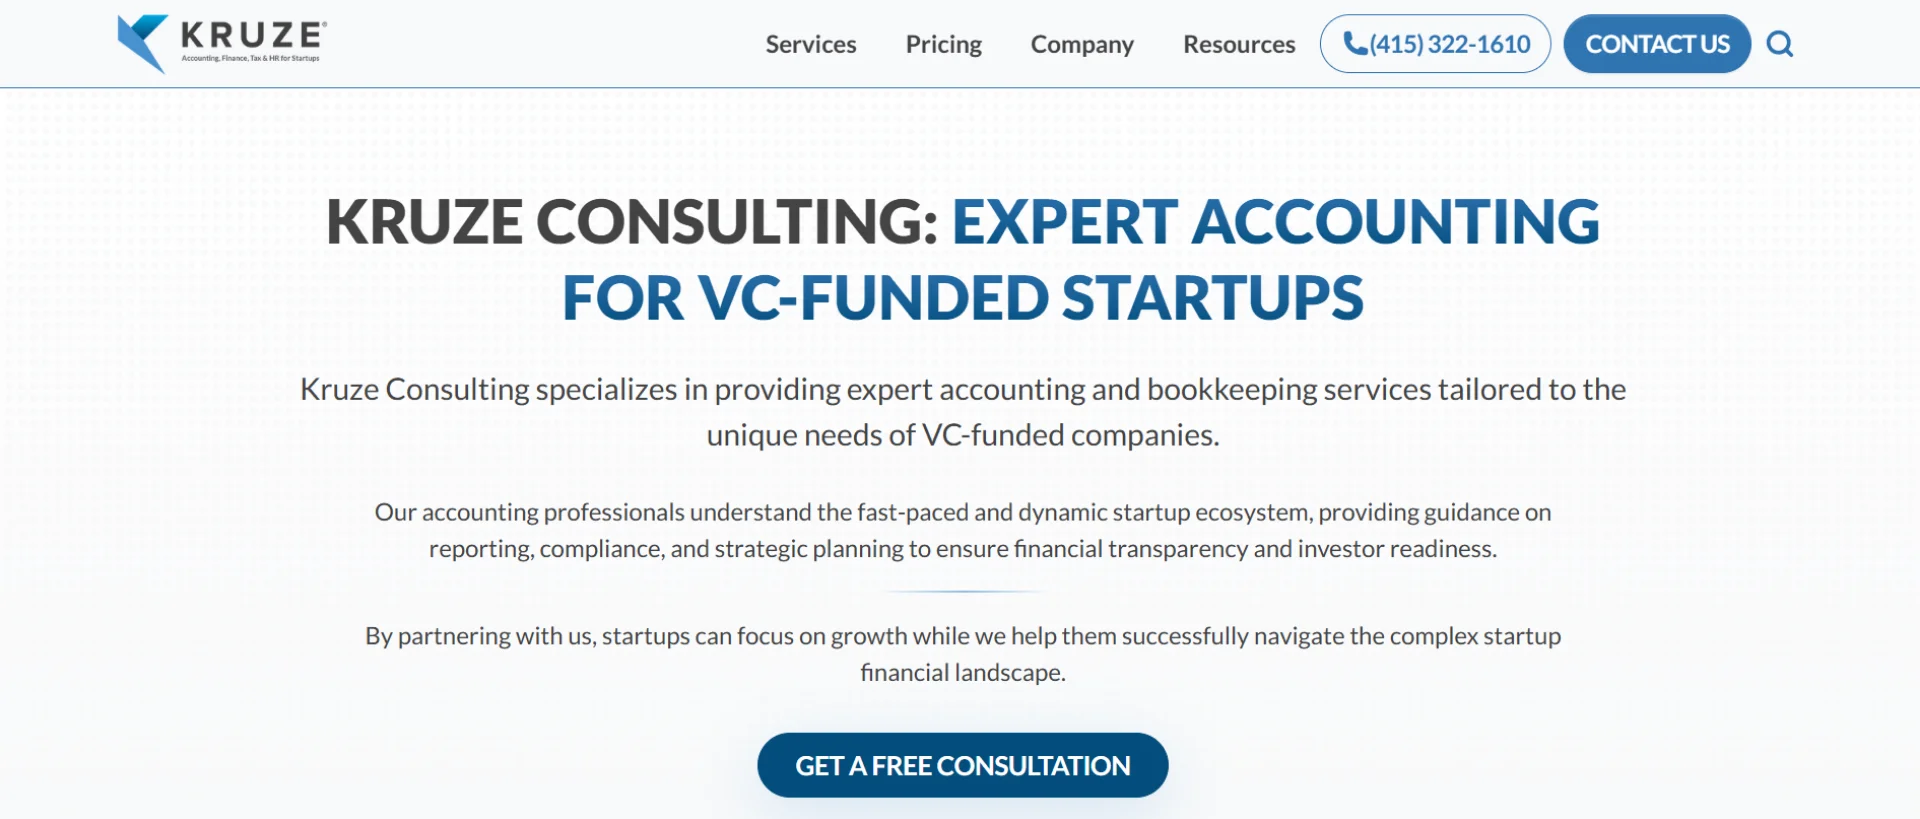Open site search with the magnifier icon

[1781, 44]
